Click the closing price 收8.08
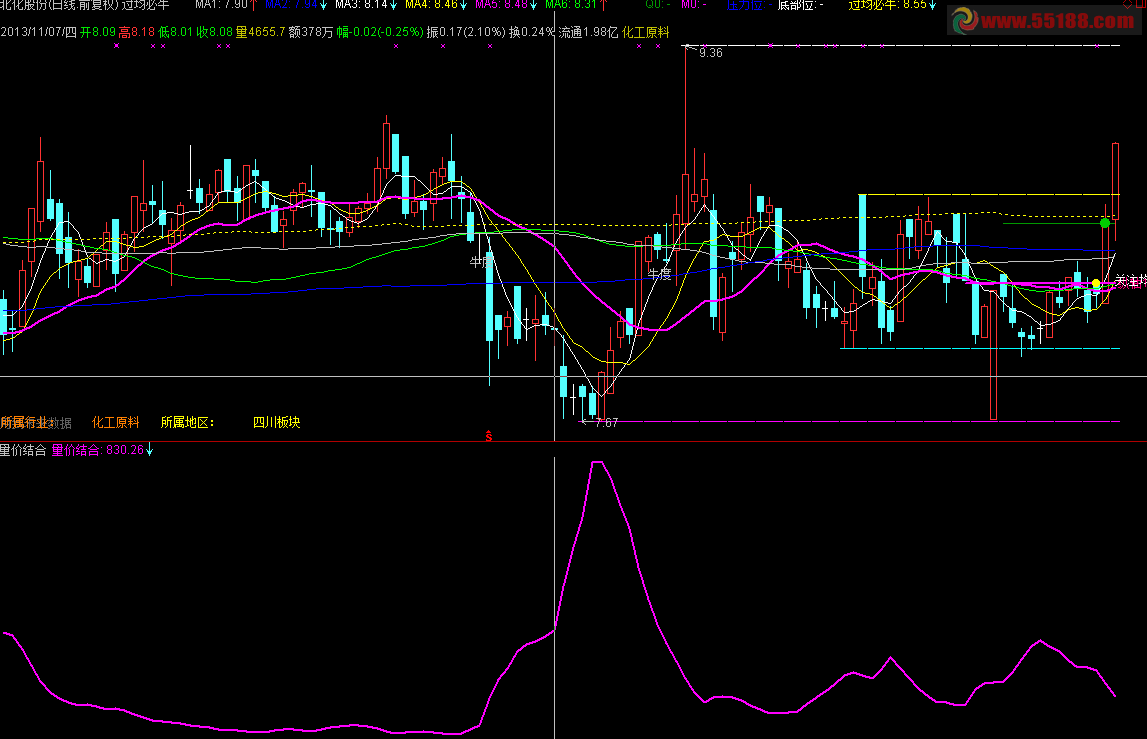1147x739 pixels. tap(215, 32)
